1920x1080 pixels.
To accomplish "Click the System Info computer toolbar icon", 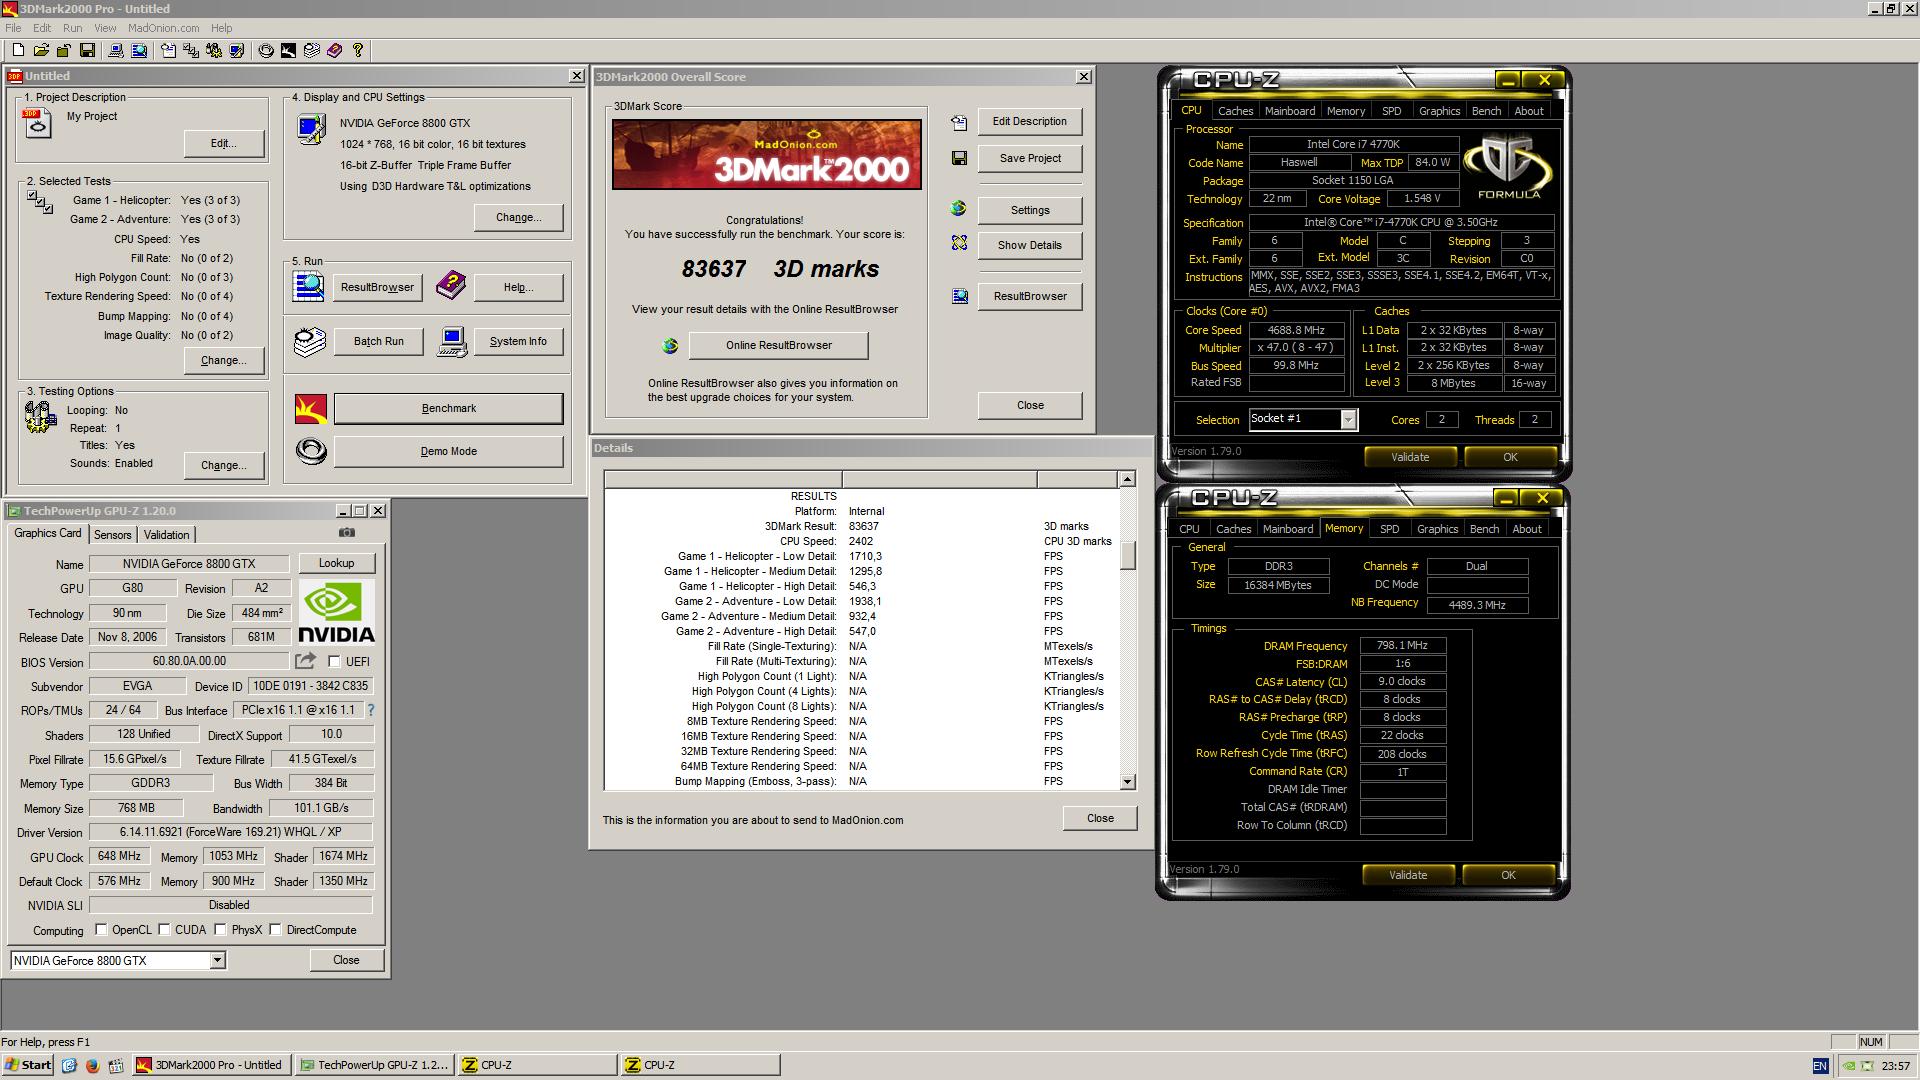I will click(116, 50).
